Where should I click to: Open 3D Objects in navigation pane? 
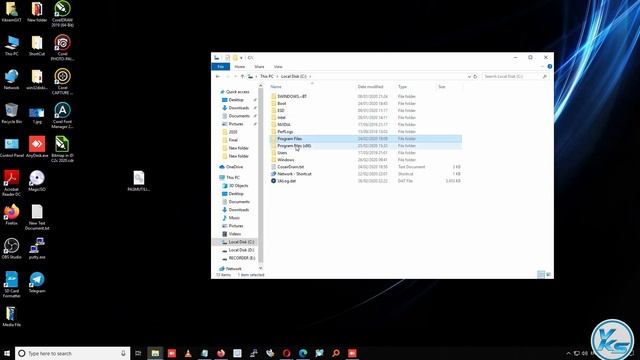click(238, 186)
